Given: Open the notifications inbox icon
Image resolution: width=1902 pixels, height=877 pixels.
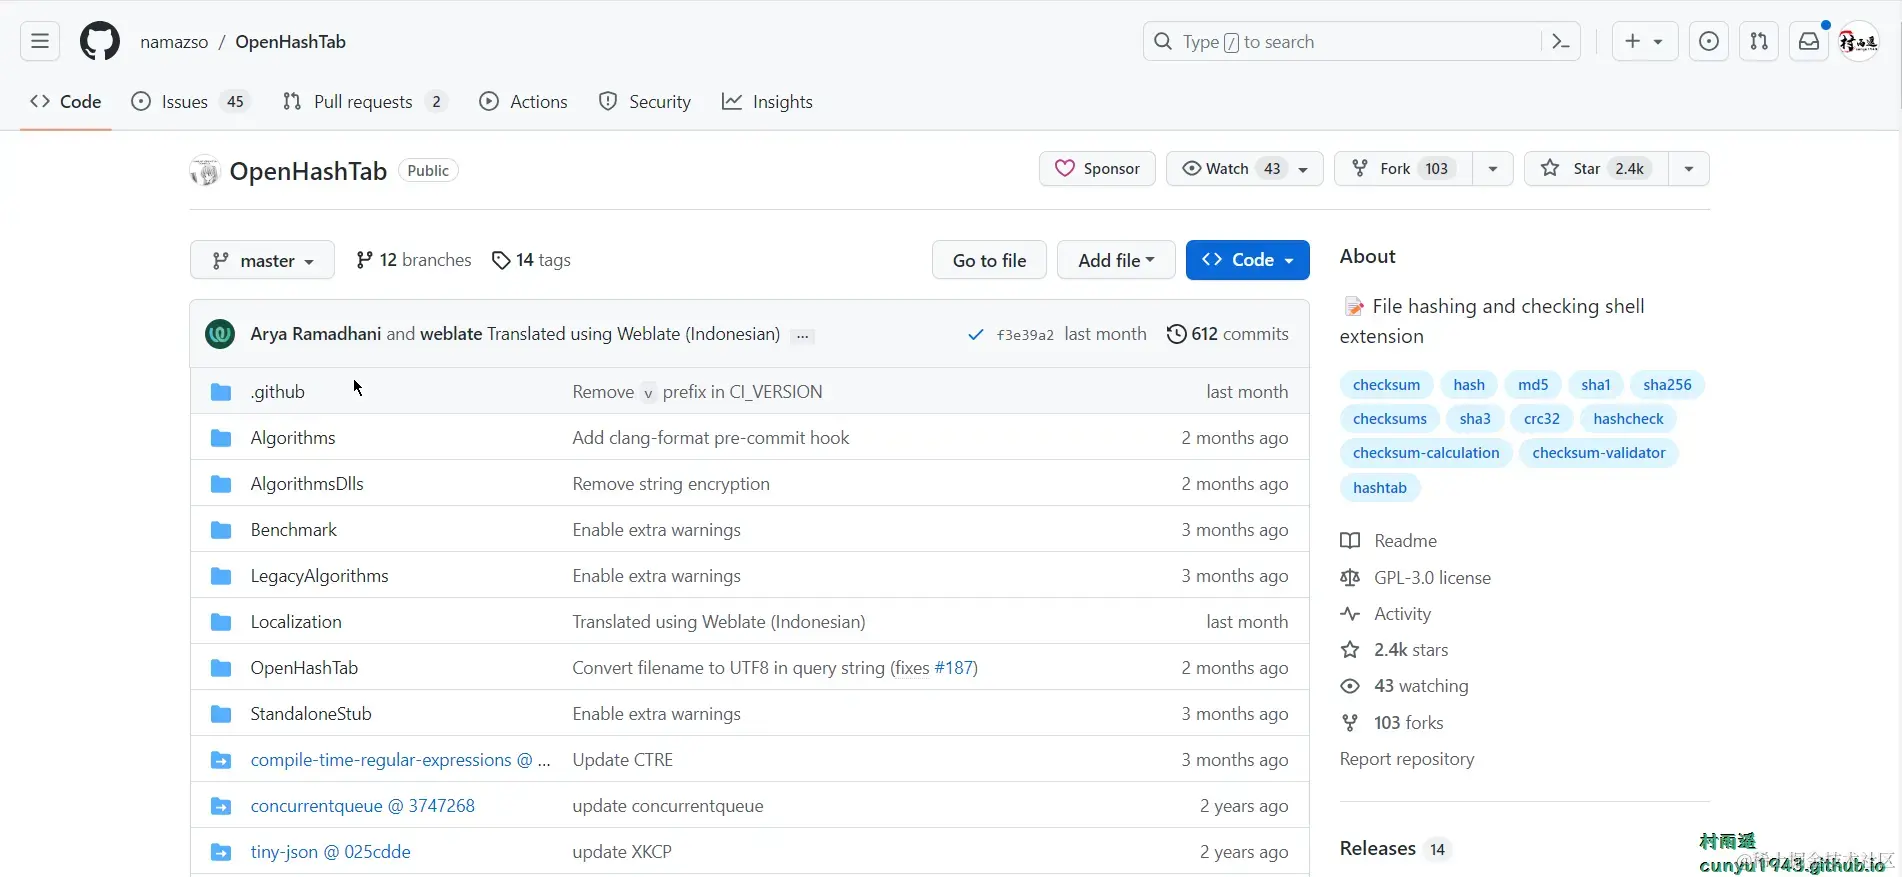Looking at the screenshot, I should pyautogui.click(x=1809, y=42).
